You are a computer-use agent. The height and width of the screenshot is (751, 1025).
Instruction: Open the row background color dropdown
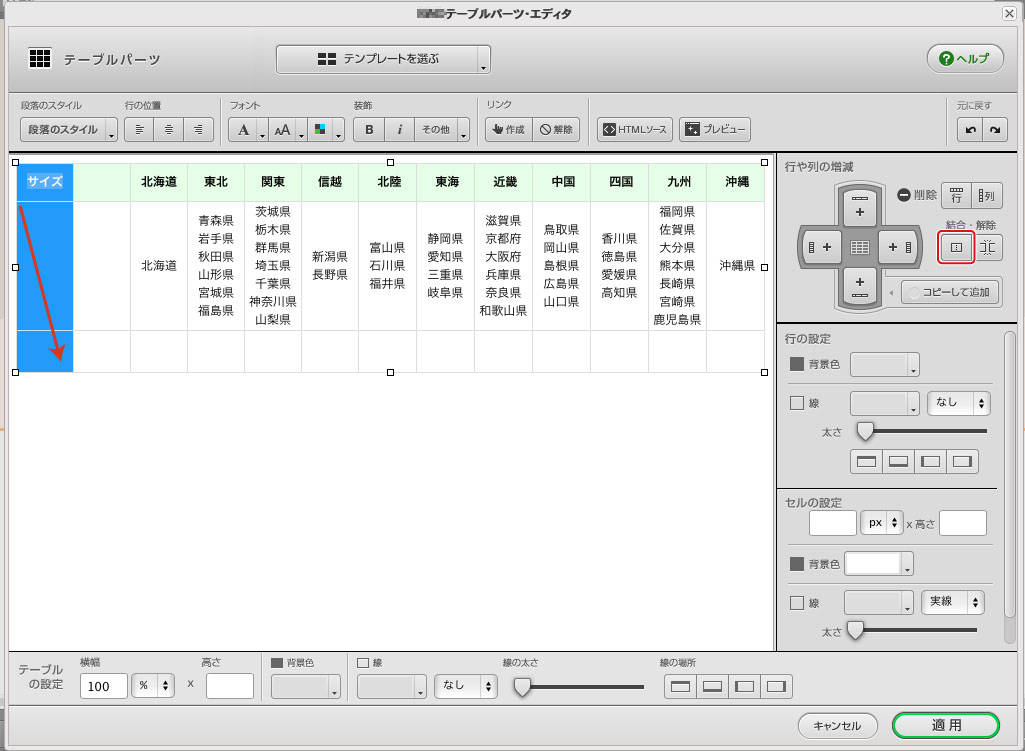[884, 365]
